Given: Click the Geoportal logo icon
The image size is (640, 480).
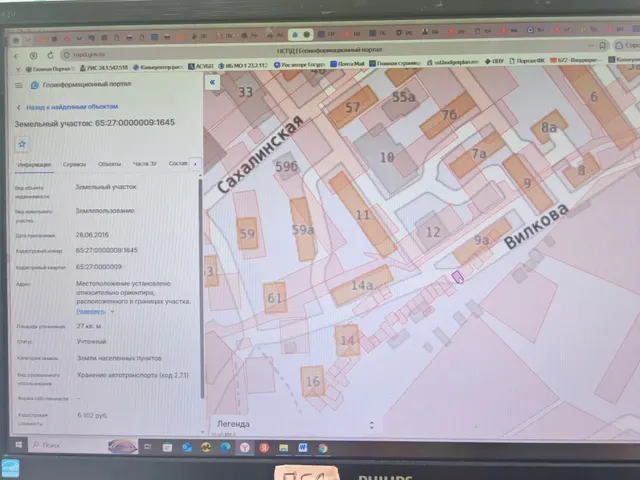Looking at the screenshot, I should coord(35,85).
